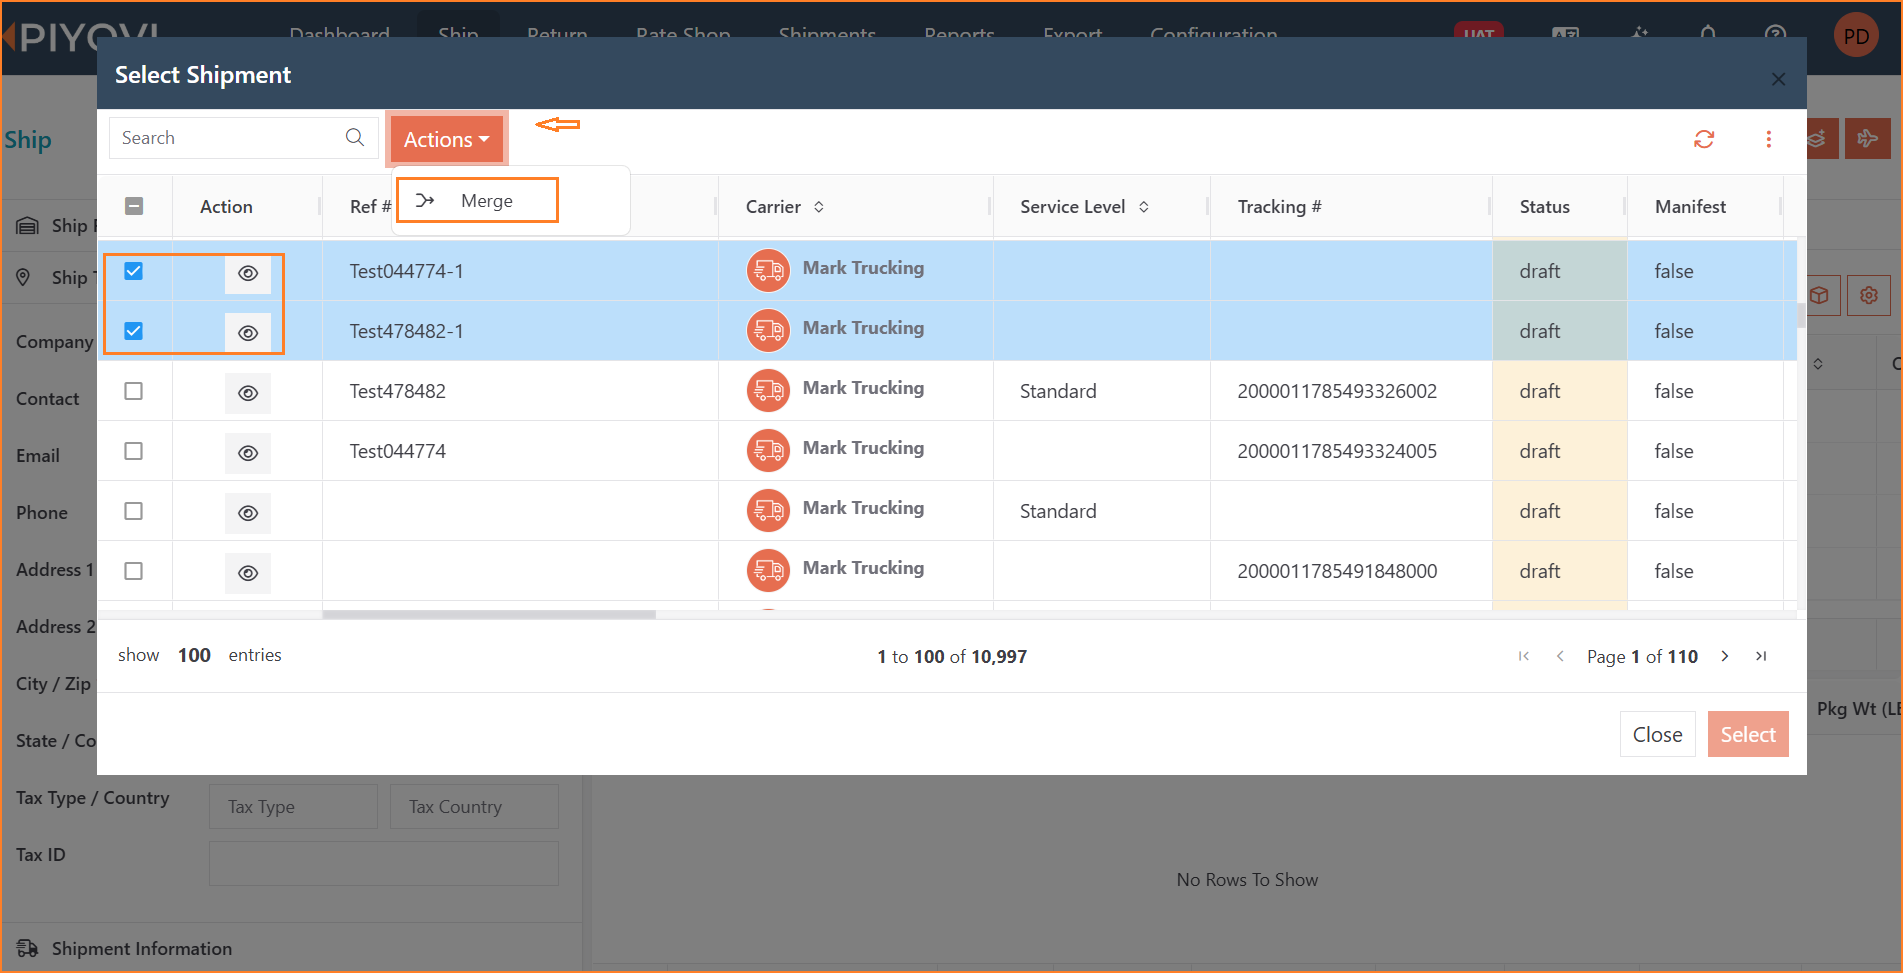Go to the previous page arrow

coord(1560,656)
